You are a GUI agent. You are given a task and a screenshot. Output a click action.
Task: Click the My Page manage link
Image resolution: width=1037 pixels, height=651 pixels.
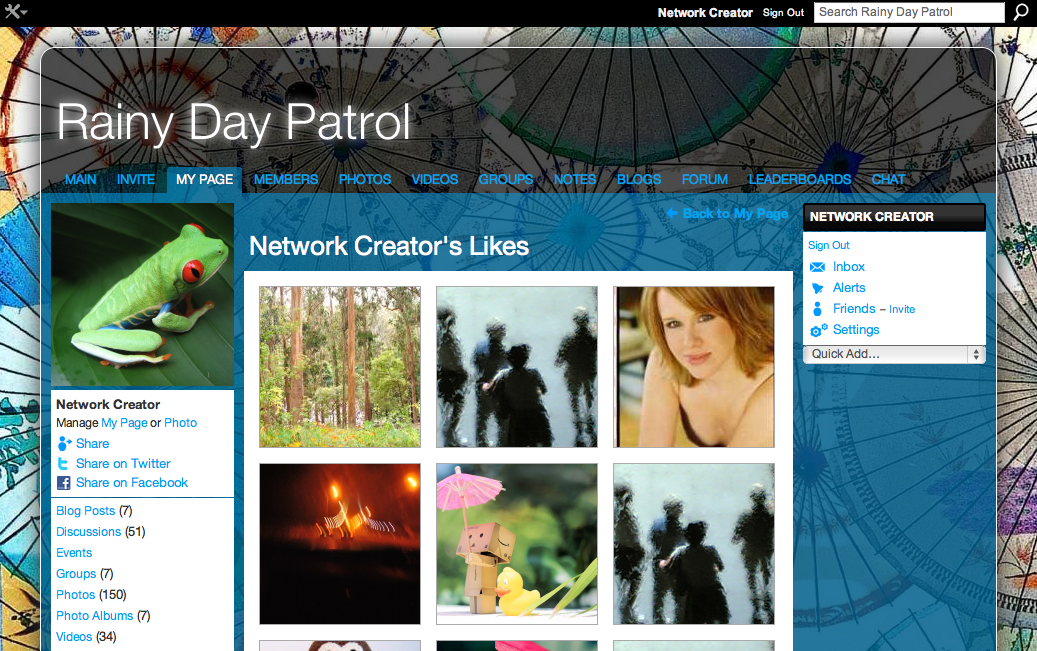124,423
